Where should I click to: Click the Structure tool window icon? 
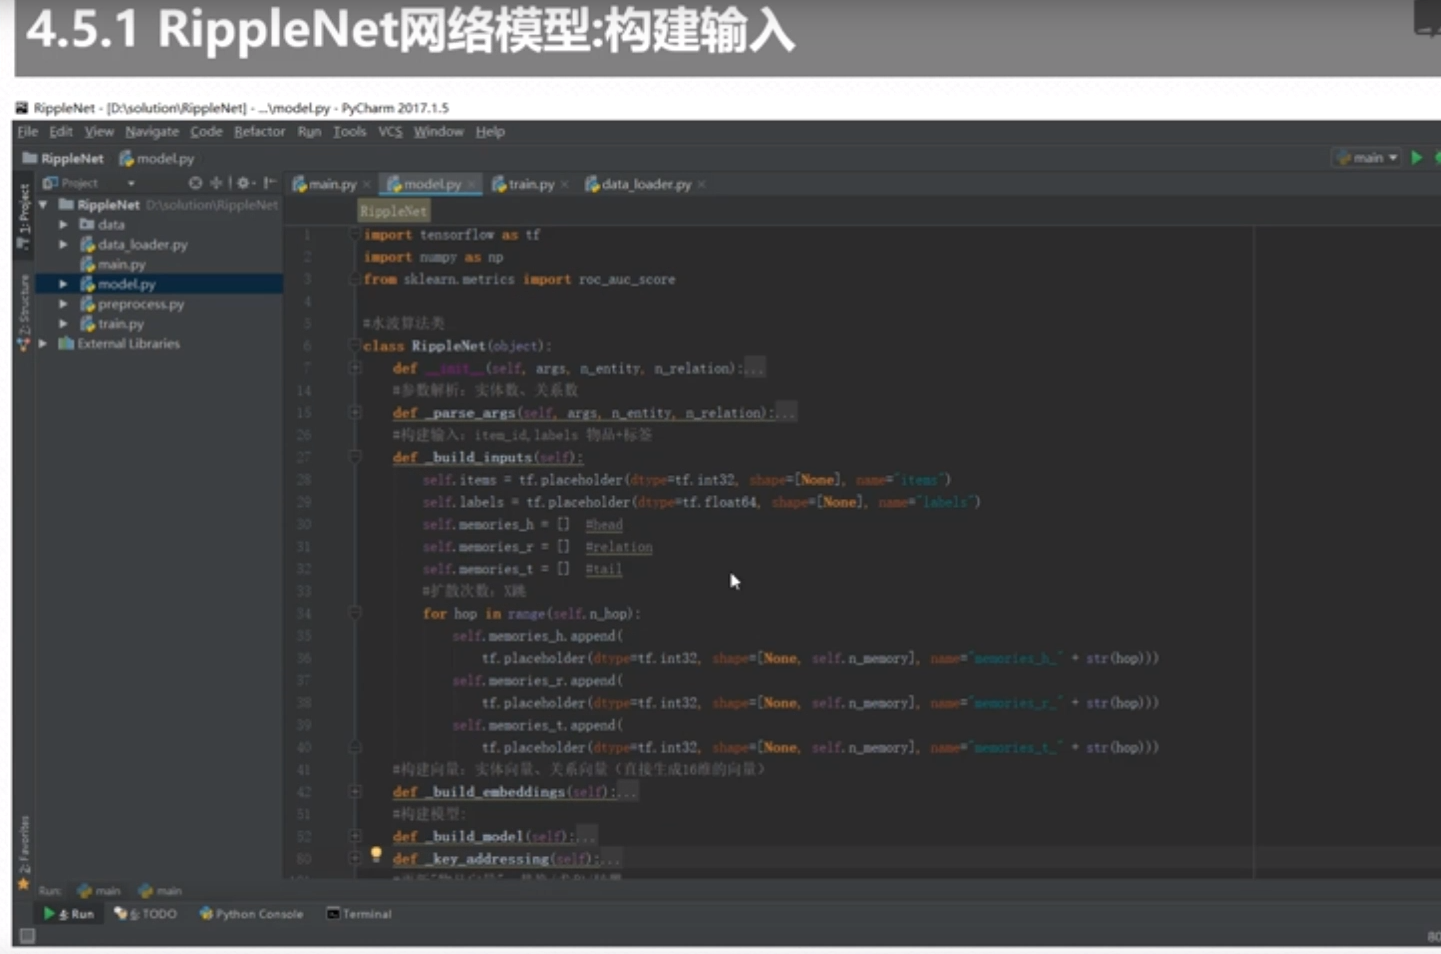click(23, 344)
